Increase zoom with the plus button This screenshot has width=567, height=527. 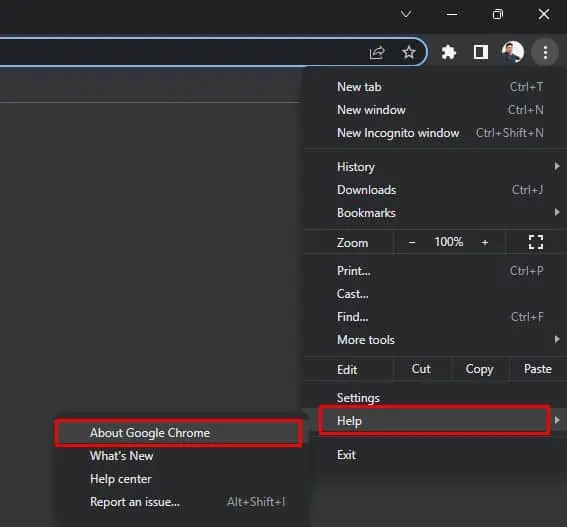click(485, 242)
